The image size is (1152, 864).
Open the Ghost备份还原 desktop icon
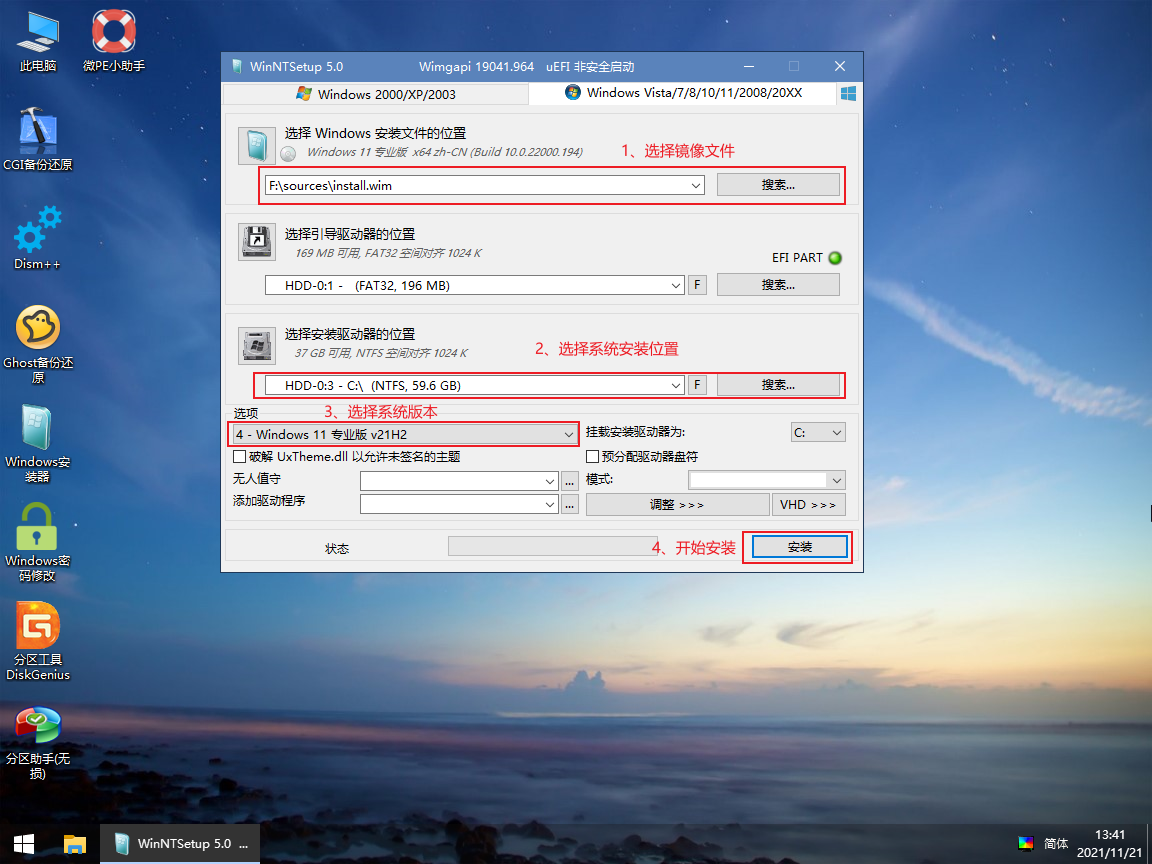click(x=38, y=344)
